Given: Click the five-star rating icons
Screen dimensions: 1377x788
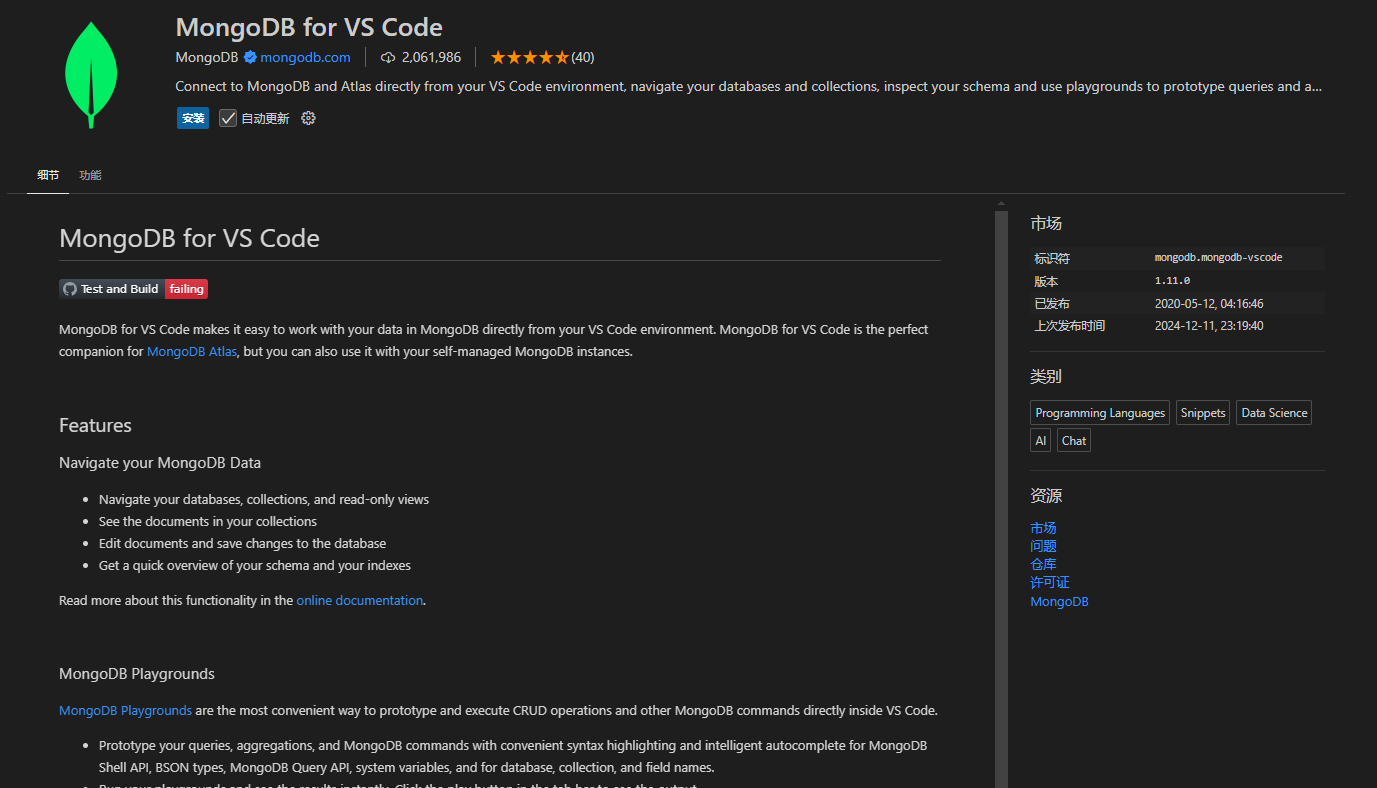Looking at the screenshot, I should 529,57.
